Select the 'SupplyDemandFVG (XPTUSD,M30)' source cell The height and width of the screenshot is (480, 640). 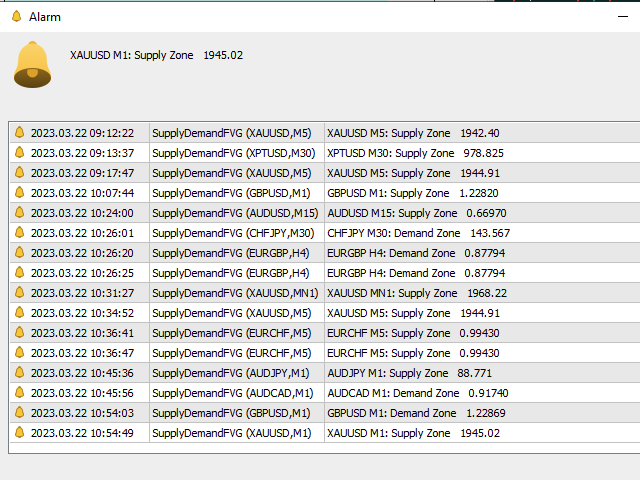[x=234, y=153]
